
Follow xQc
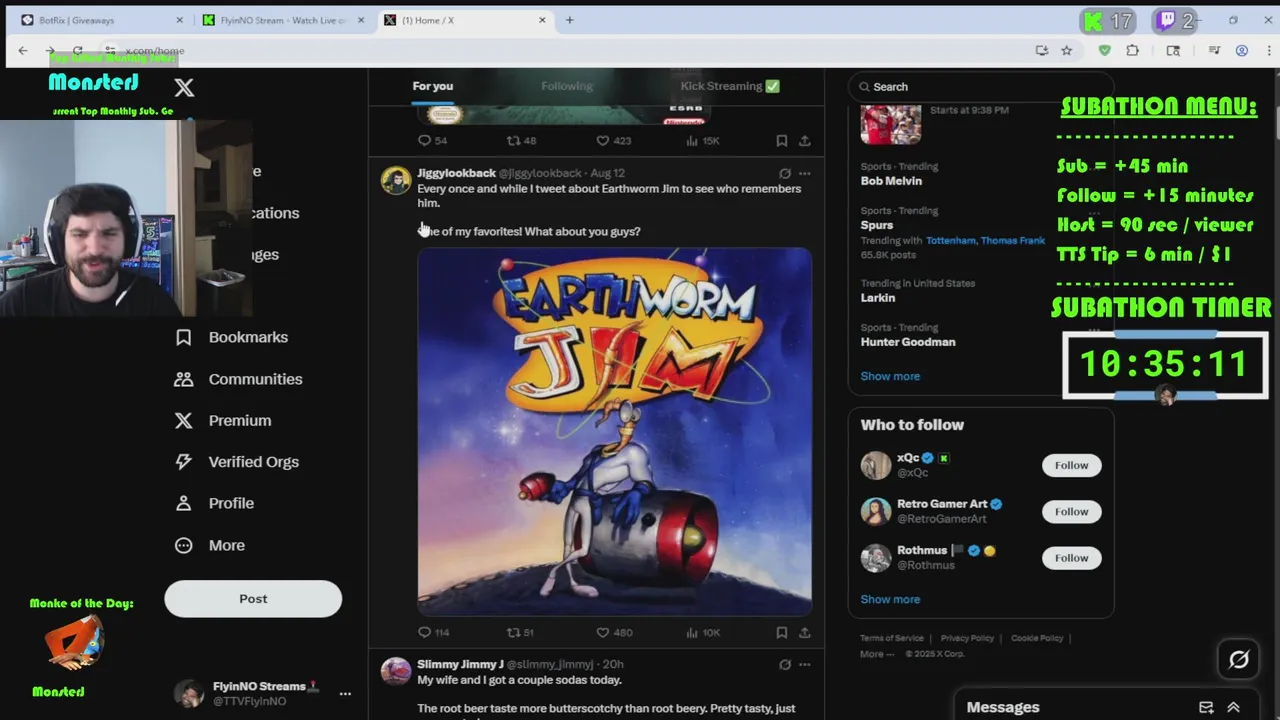[1071, 465]
